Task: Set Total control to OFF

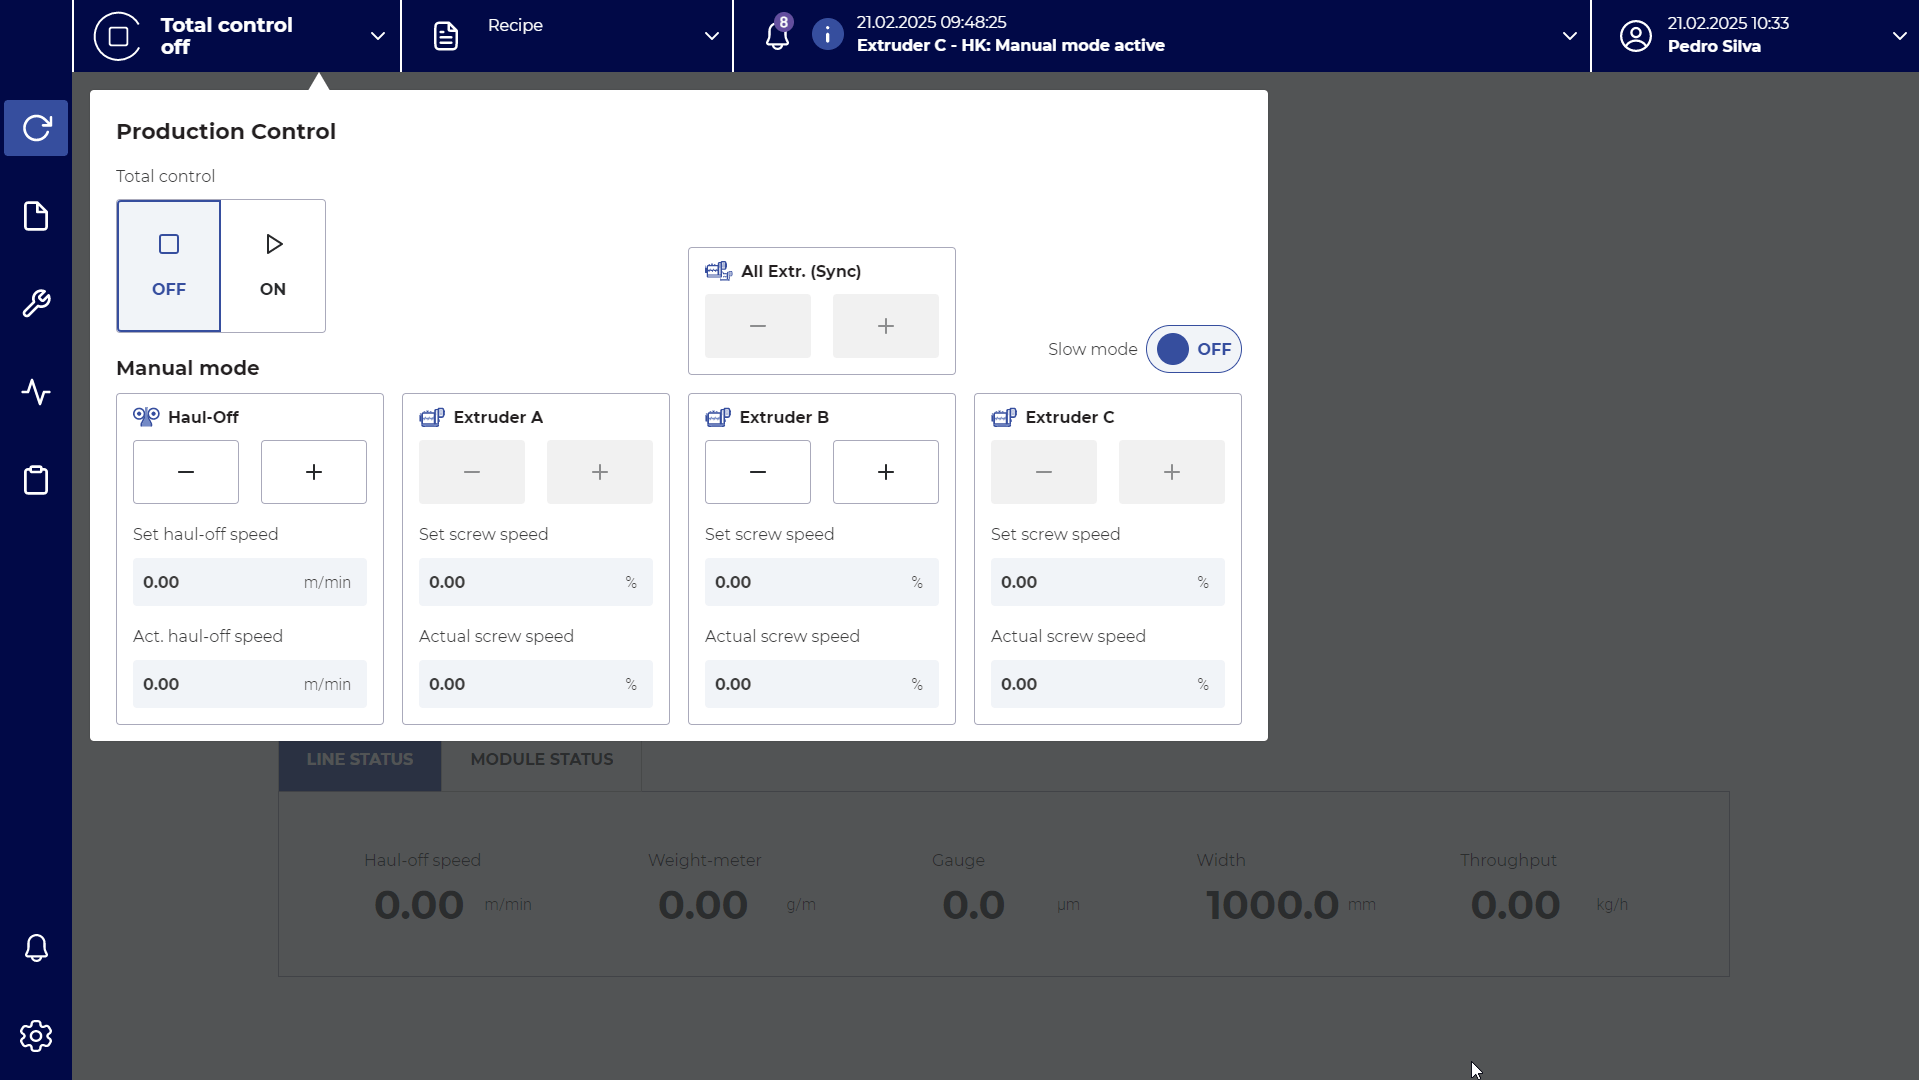Action: tap(169, 266)
